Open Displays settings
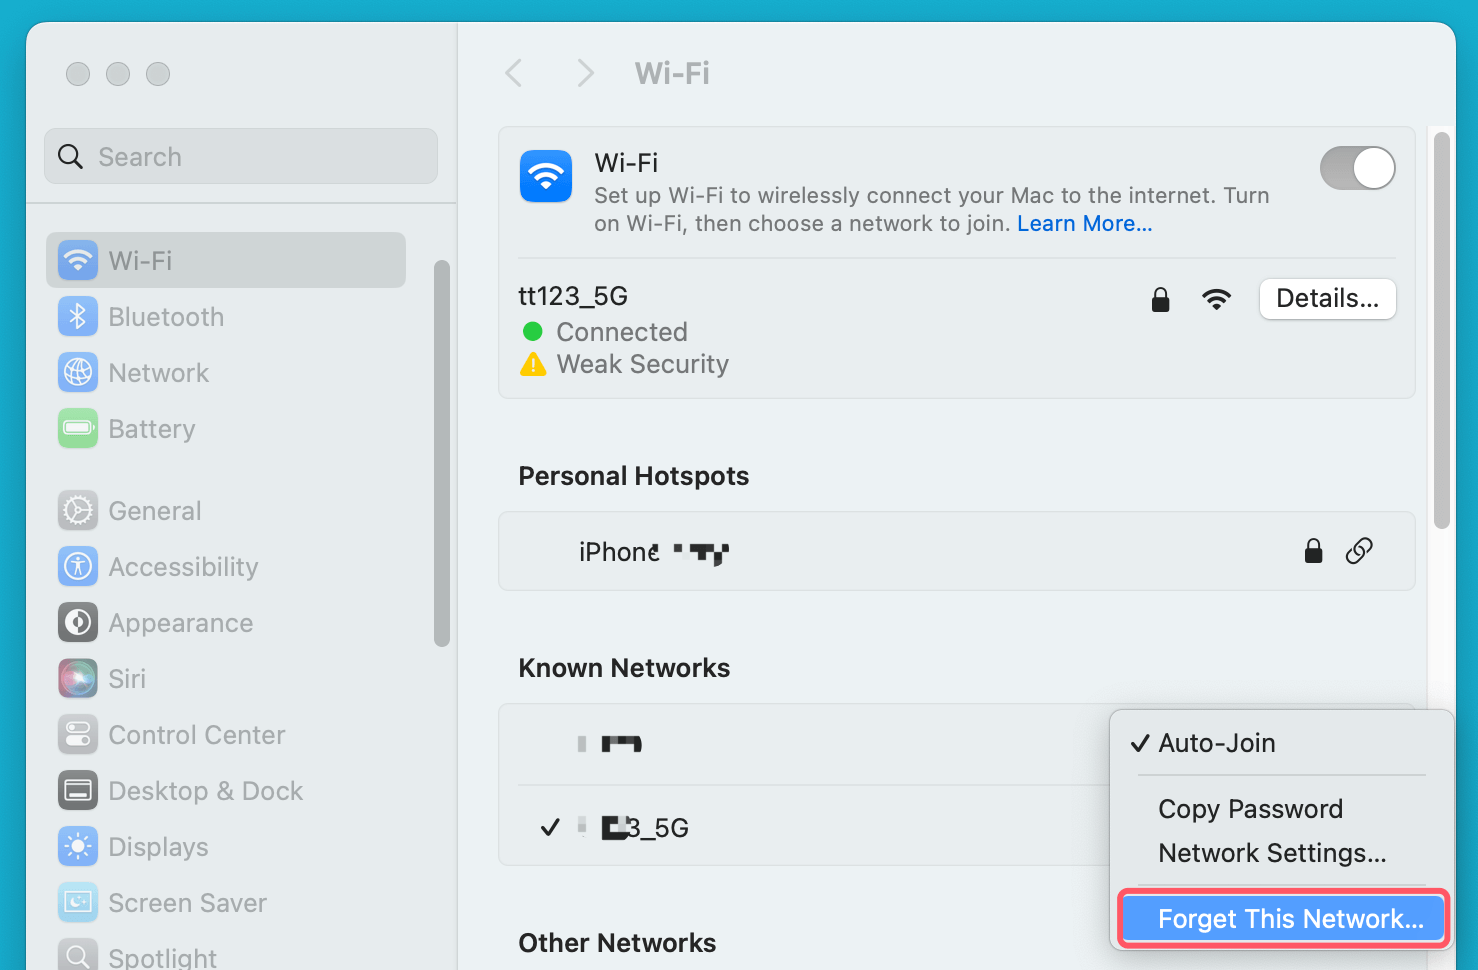The width and height of the screenshot is (1478, 970). click(159, 846)
